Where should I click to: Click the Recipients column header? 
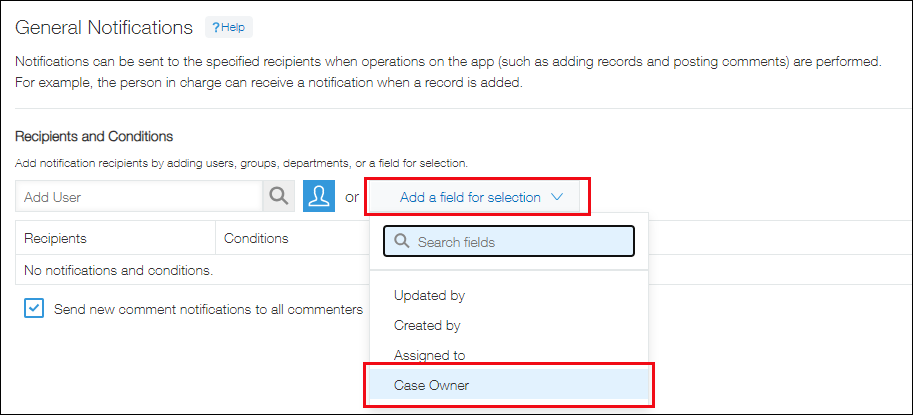(x=55, y=239)
